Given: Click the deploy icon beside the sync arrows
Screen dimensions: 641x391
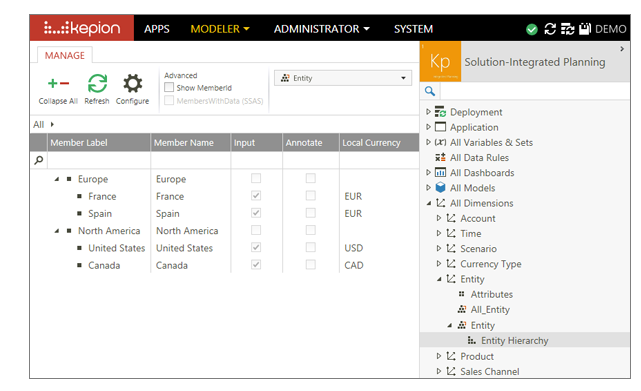Looking at the screenshot, I should click(x=567, y=29).
